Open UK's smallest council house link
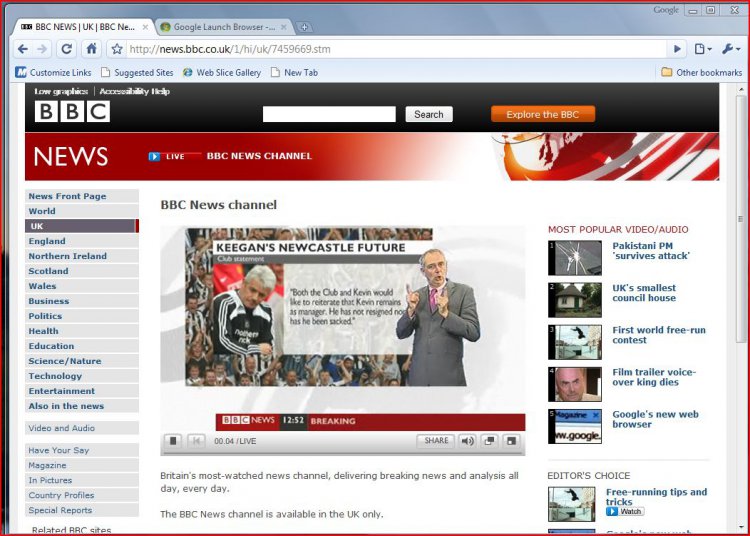The width and height of the screenshot is (750, 536). click(644, 293)
